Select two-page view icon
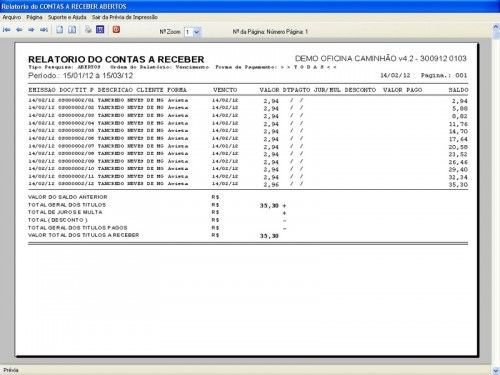This screenshot has width=500, height=375. pyautogui.click(x=72, y=30)
